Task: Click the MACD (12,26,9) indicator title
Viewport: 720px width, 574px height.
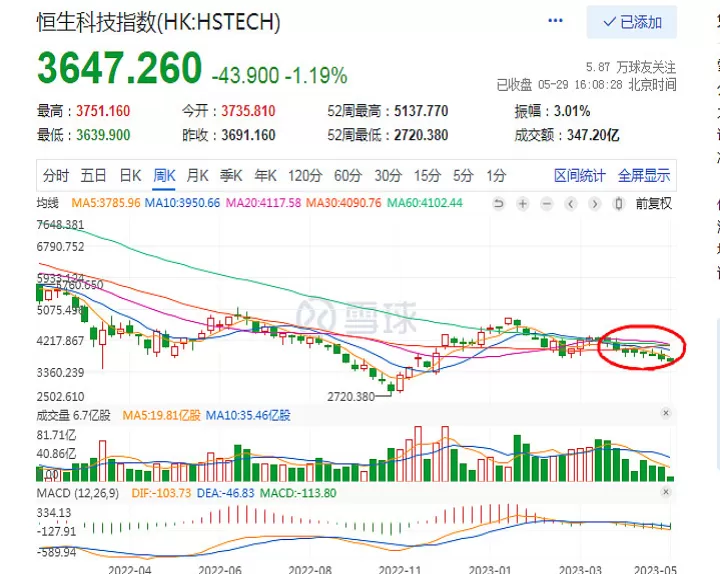Action: (x=78, y=493)
